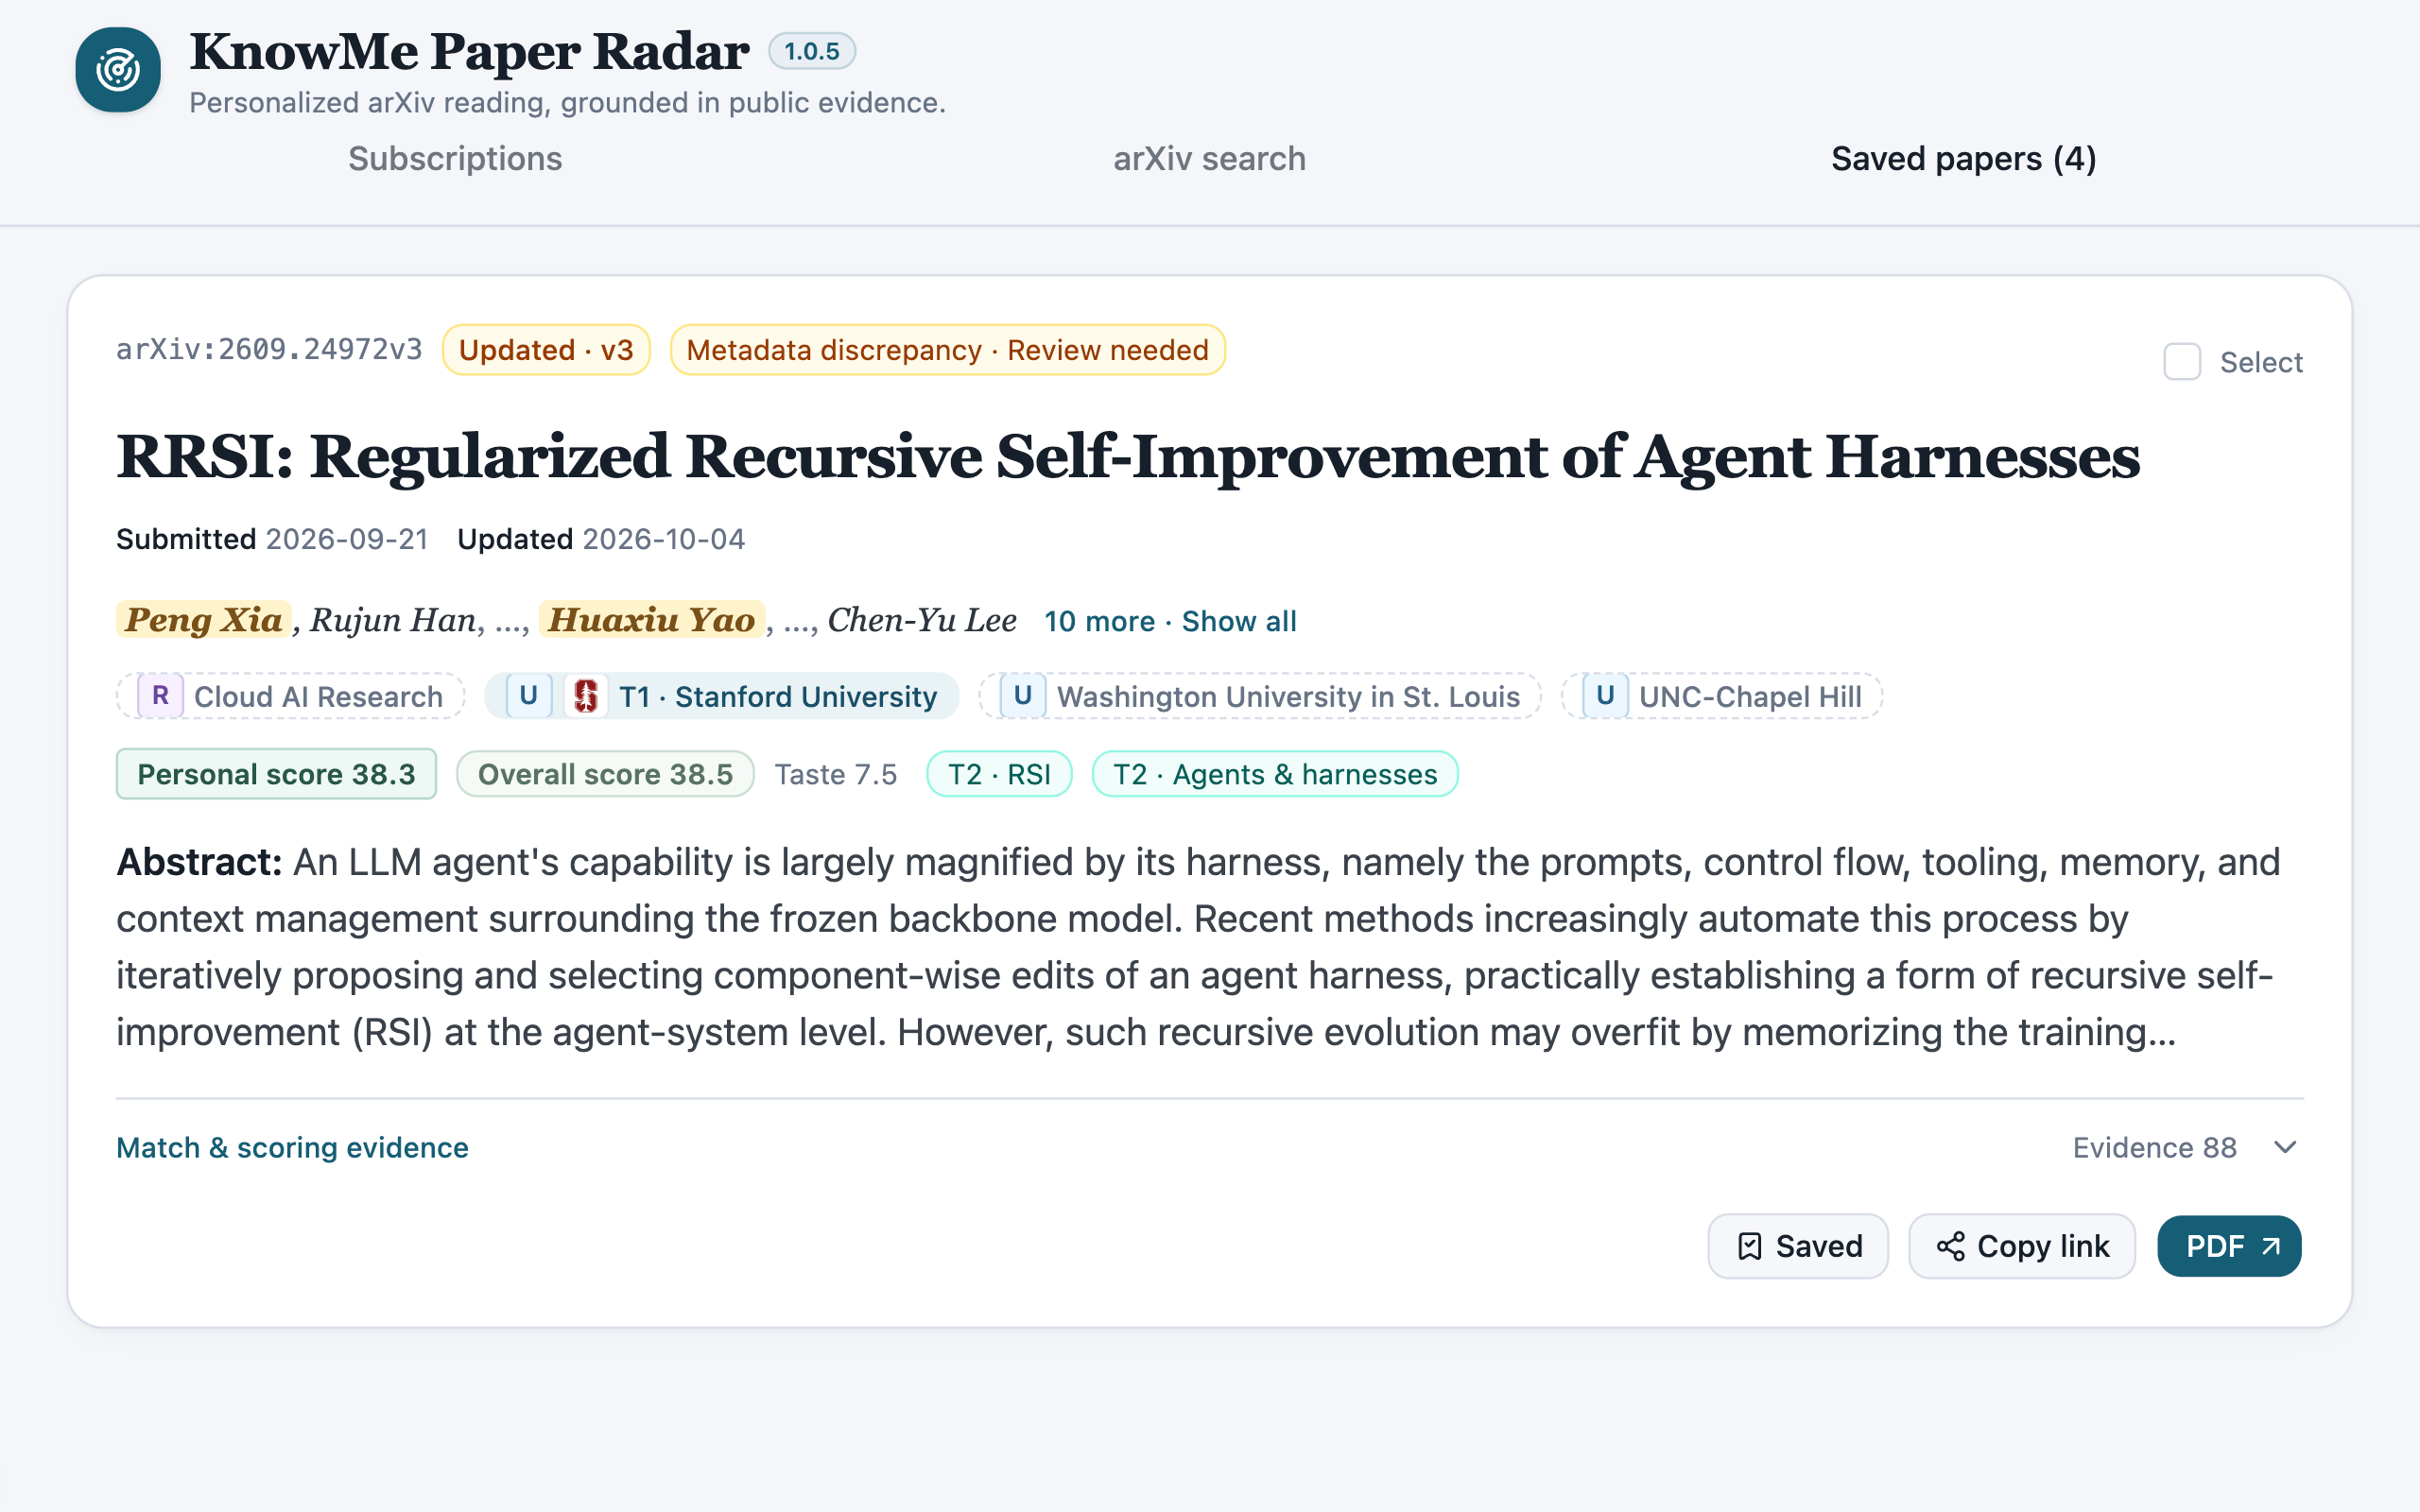Click the KnowMe radar logo icon
This screenshot has height=1512, width=2420.
click(x=118, y=69)
